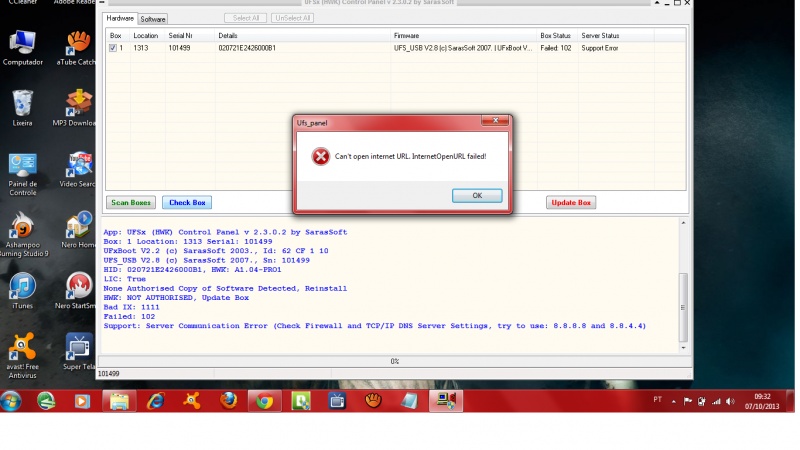Viewport: 800px width, 450px height.
Task: Switch to the Software tab
Action: tap(153, 19)
